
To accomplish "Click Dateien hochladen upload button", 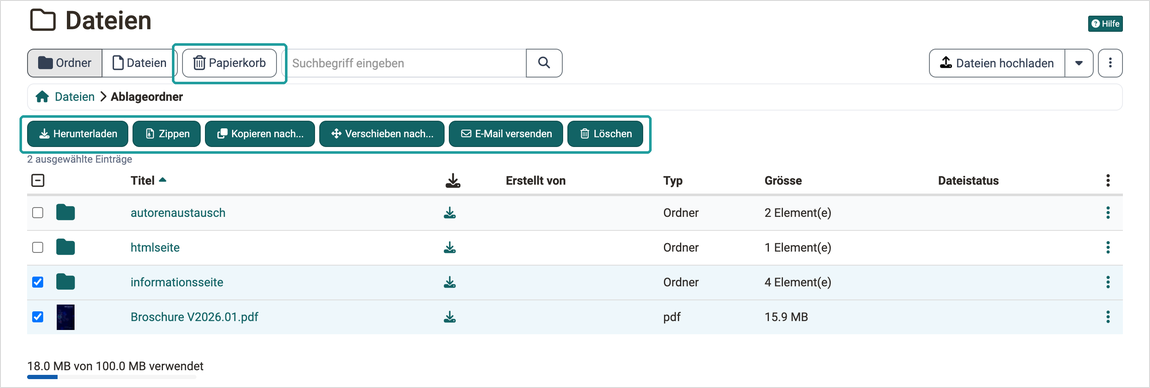I will pos(996,63).
